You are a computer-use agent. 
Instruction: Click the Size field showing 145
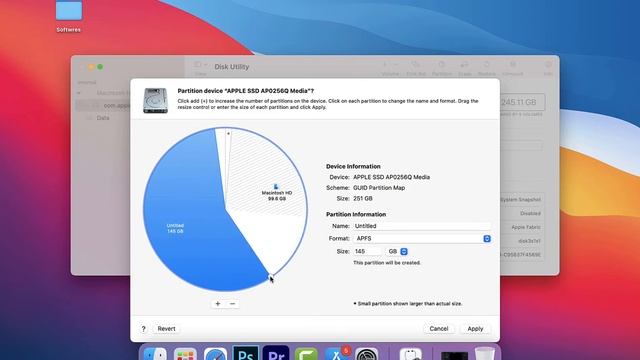[x=367, y=251]
